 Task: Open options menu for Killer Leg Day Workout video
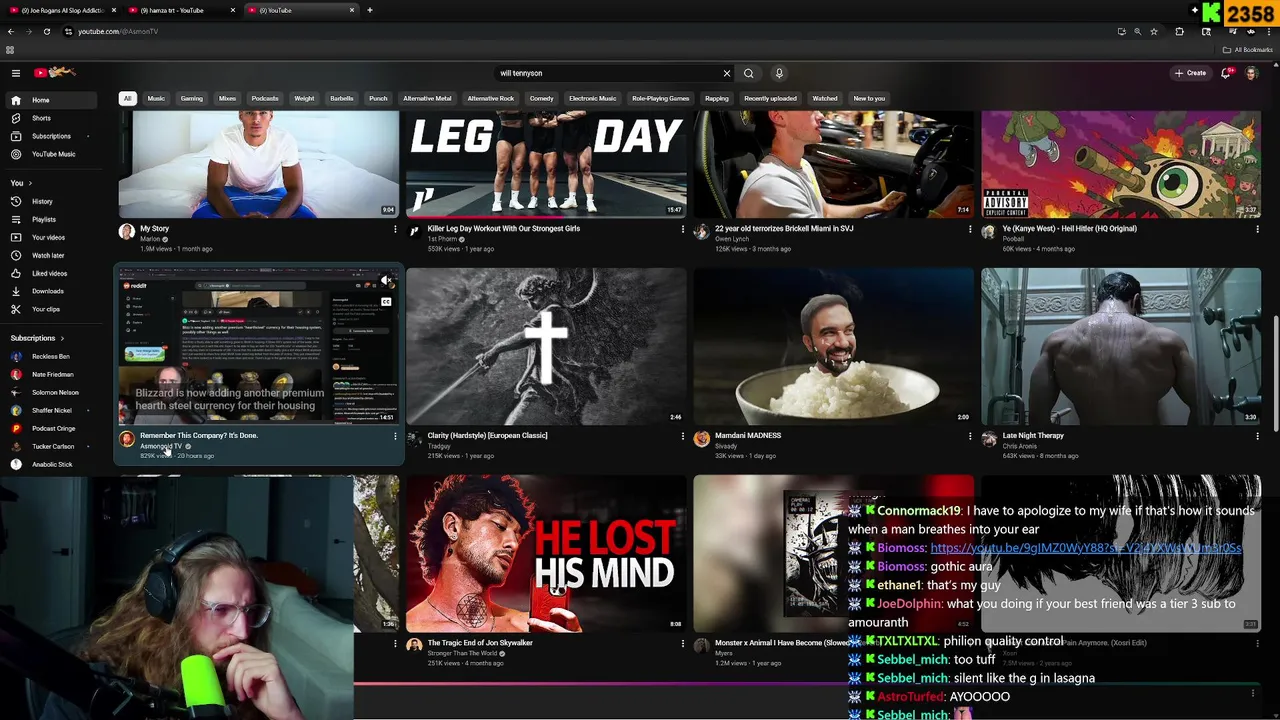[683, 229]
